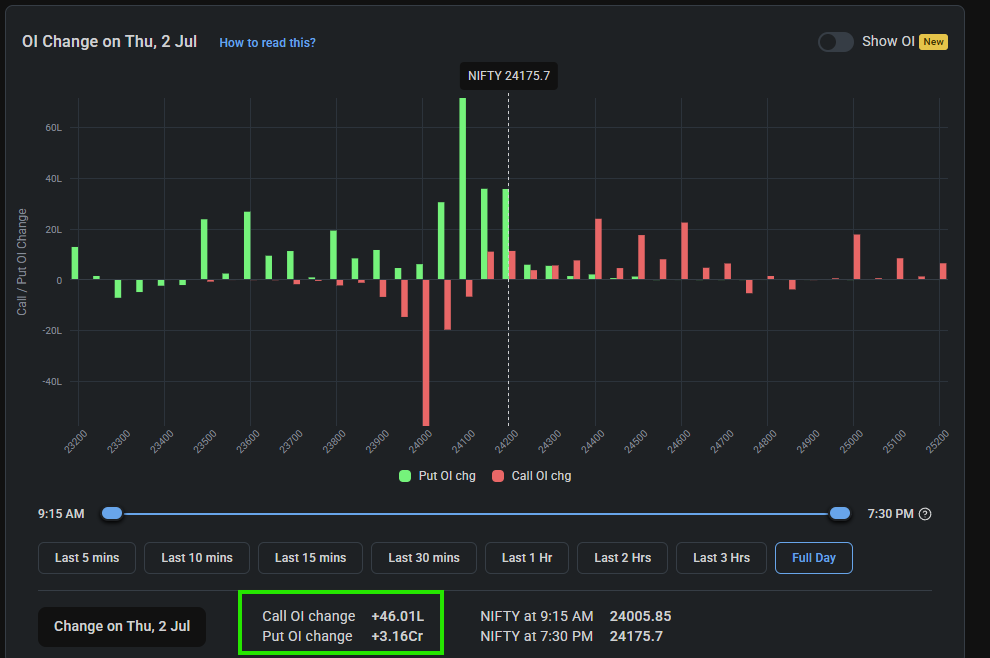Click the NIFTY 24175.7 tooltip label

coord(509,76)
